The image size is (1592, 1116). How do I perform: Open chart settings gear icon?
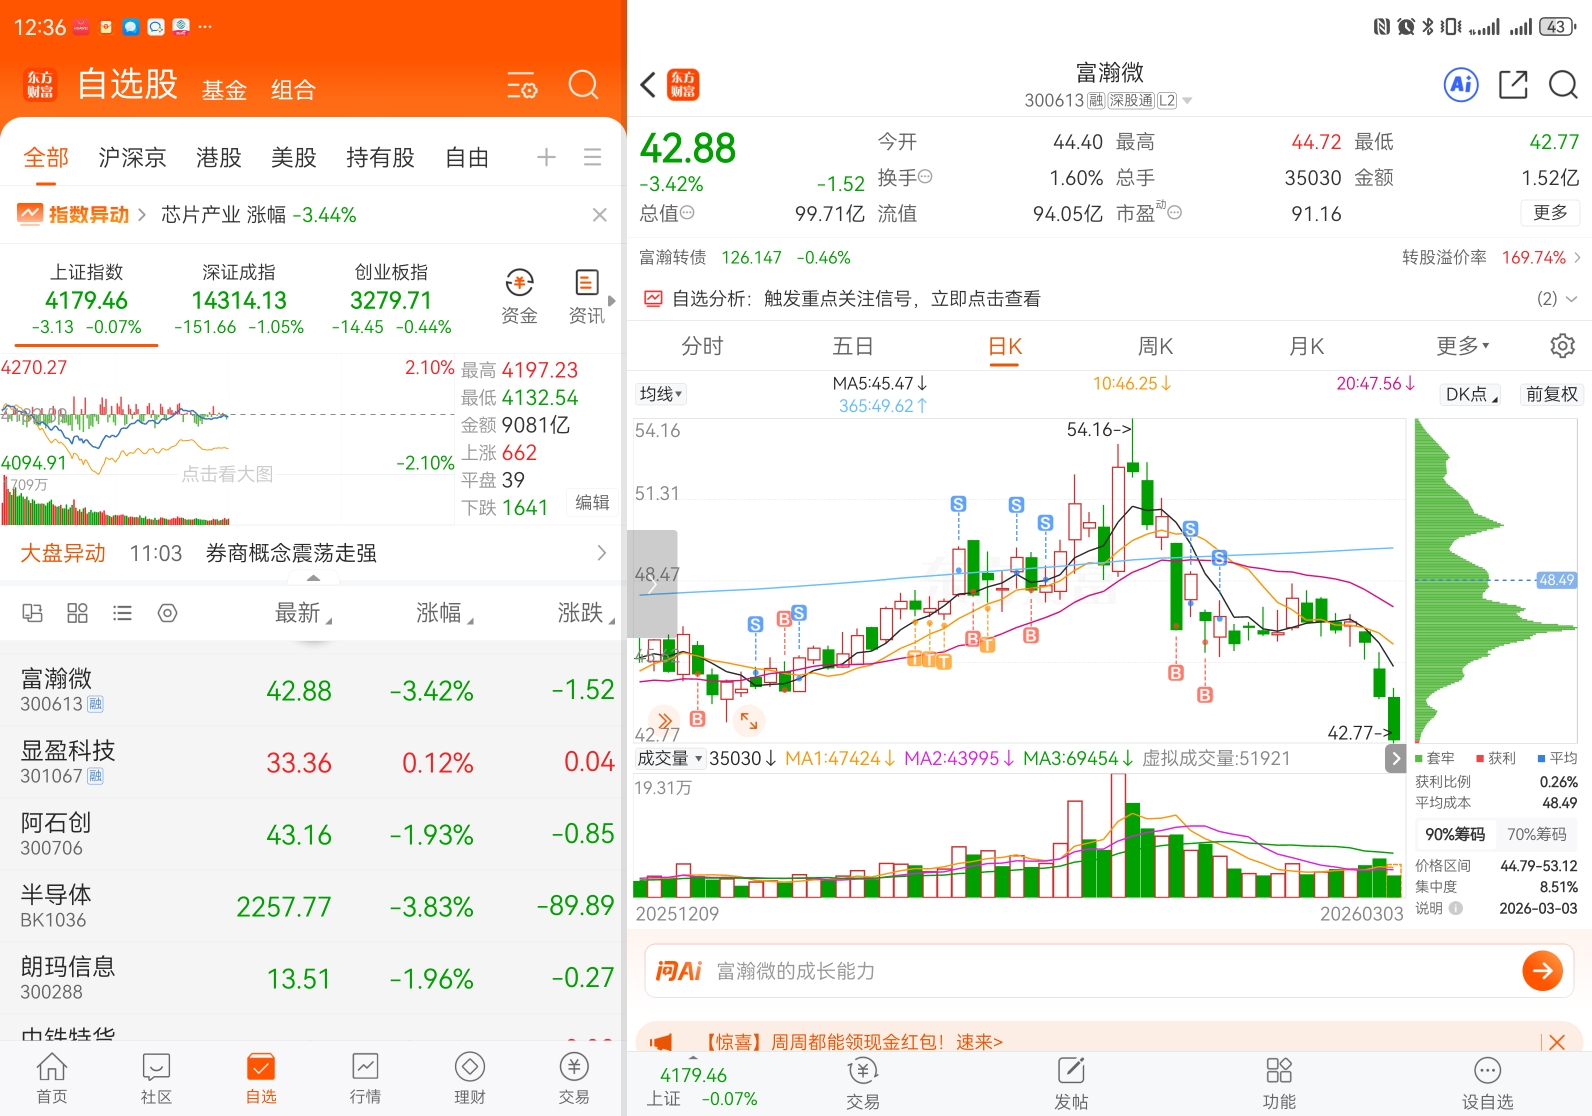(x=1562, y=346)
